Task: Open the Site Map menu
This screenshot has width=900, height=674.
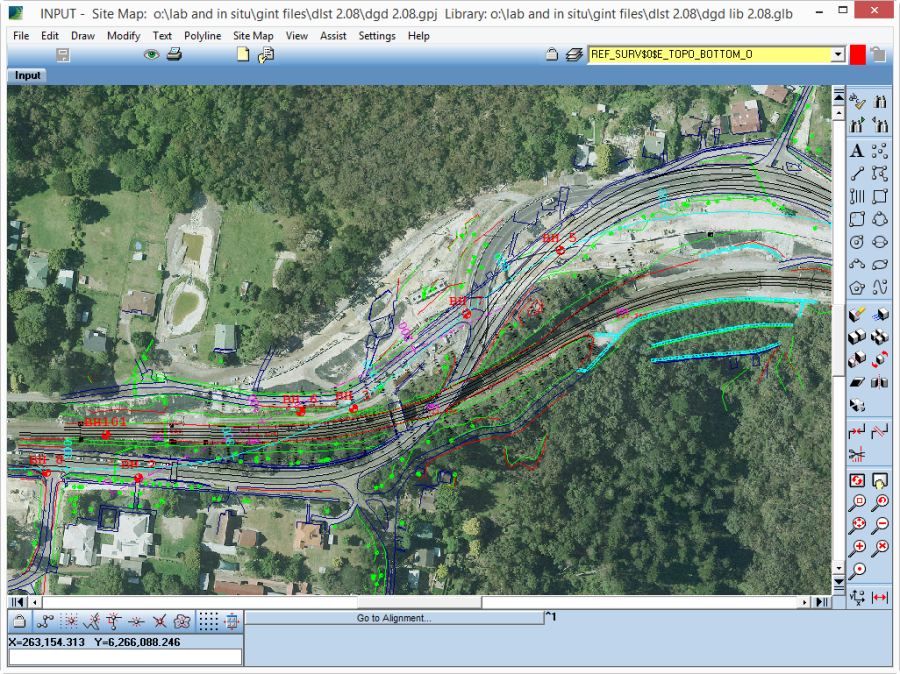Action: (253, 35)
